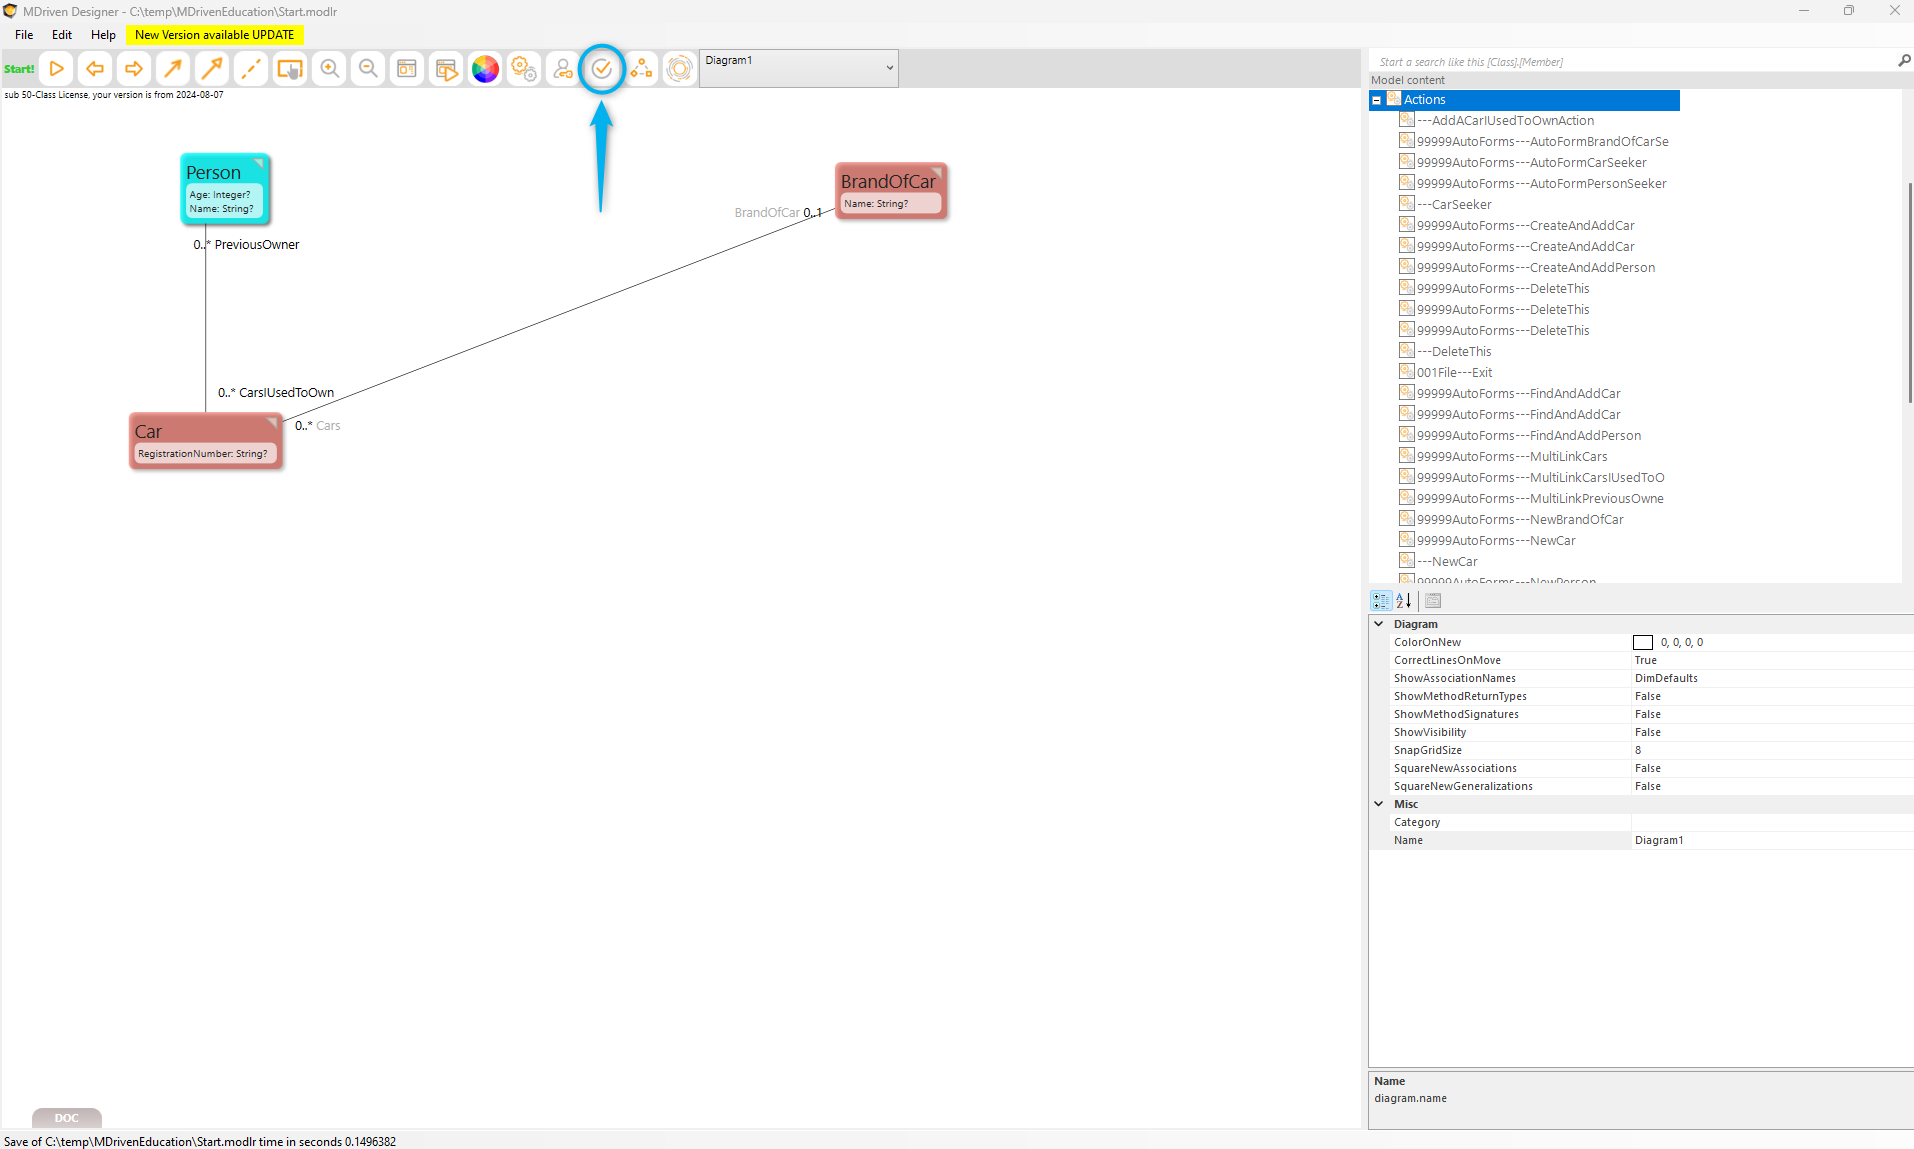The image size is (1914, 1149).
Task: Click the ColorOnNew color swatch
Action: [x=1642, y=643]
